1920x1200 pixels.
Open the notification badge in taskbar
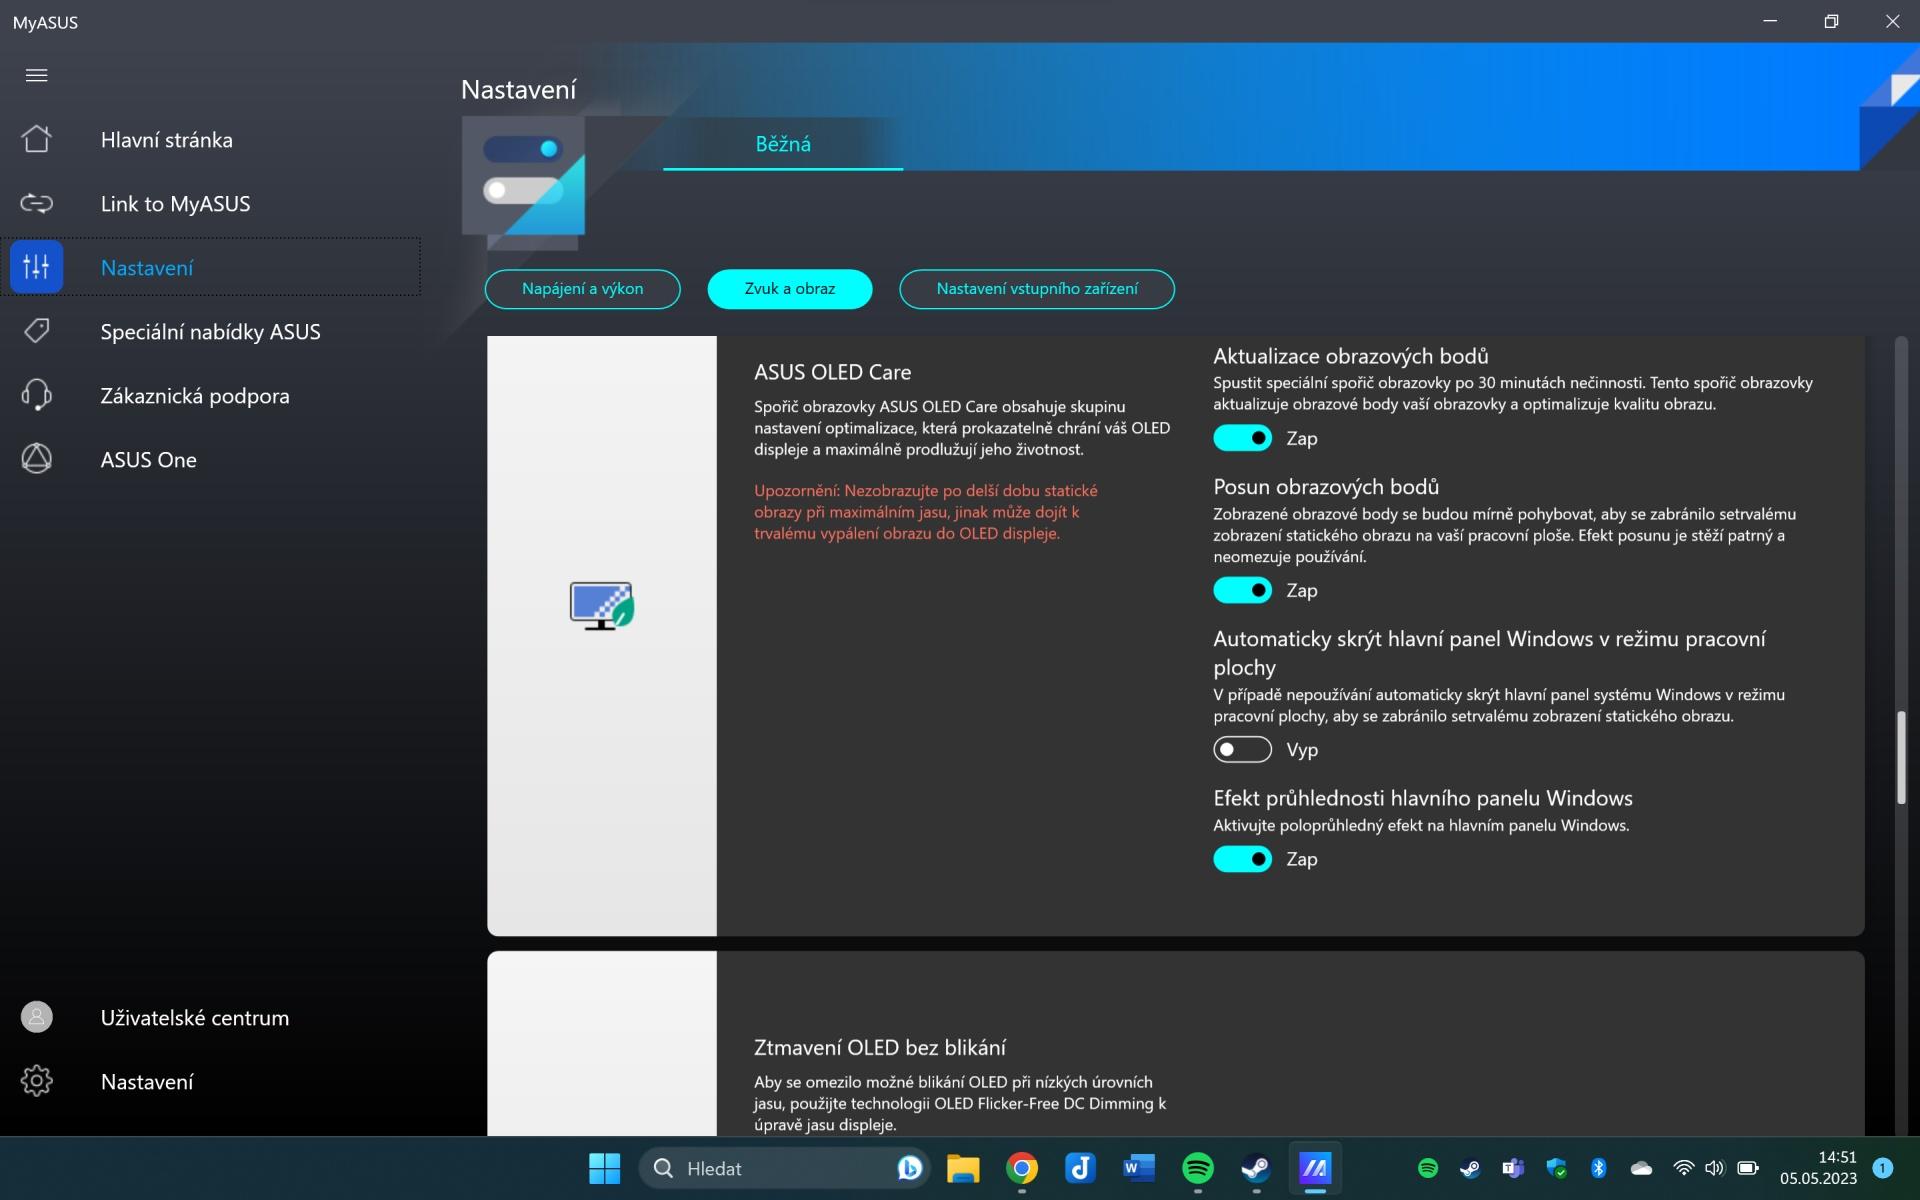pos(1883,1168)
